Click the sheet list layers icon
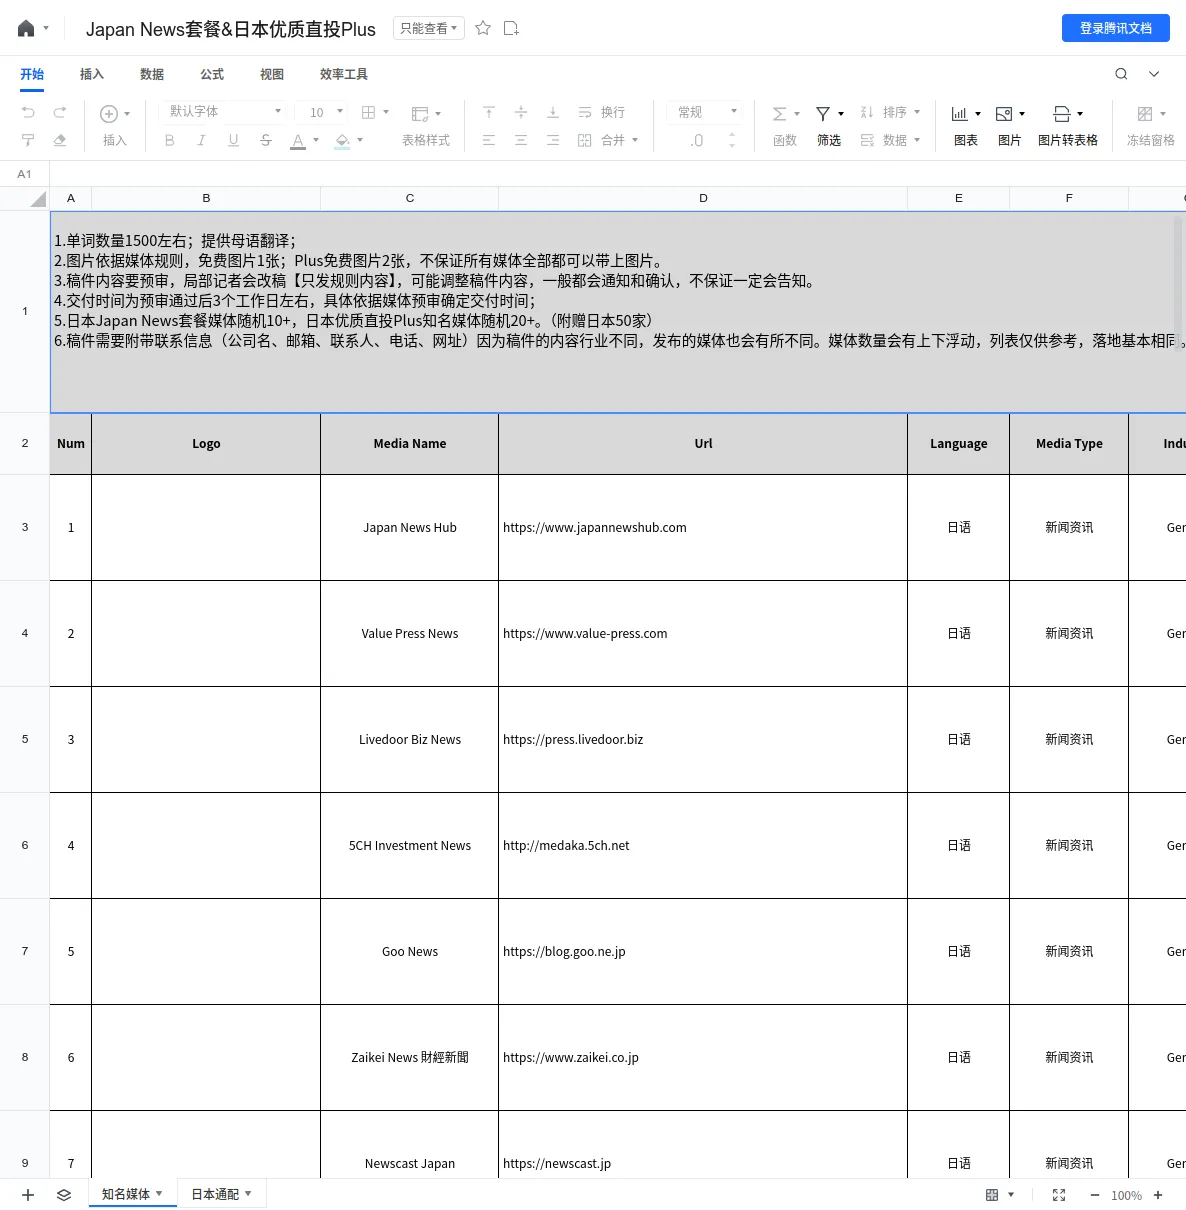Screen dimensions: 1186x1210 (x=64, y=1195)
